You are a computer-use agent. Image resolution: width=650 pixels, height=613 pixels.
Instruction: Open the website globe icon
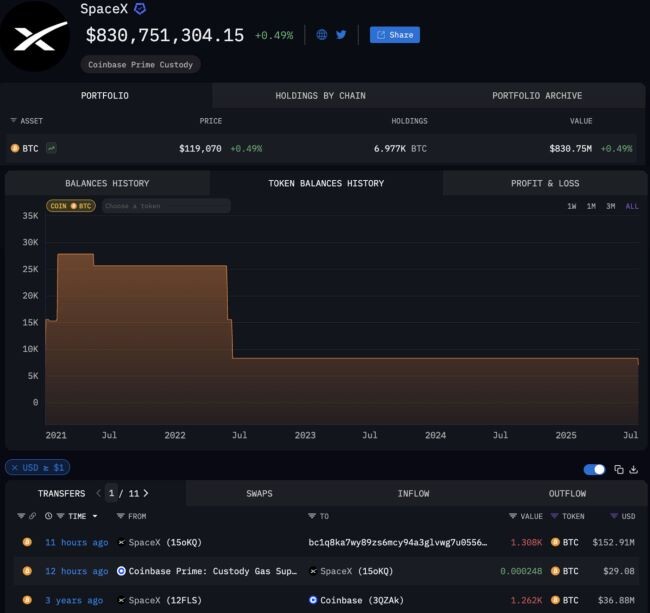click(x=322, y=35)
